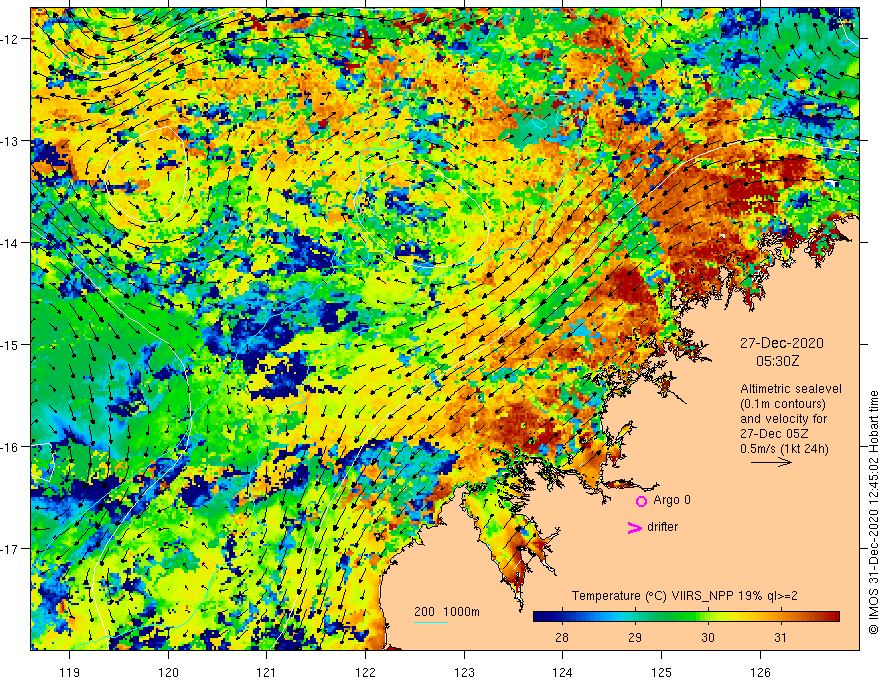This screenshot has height=680, width=880.
Task: Click longitude axis label '124'
Action: point(562,672)
